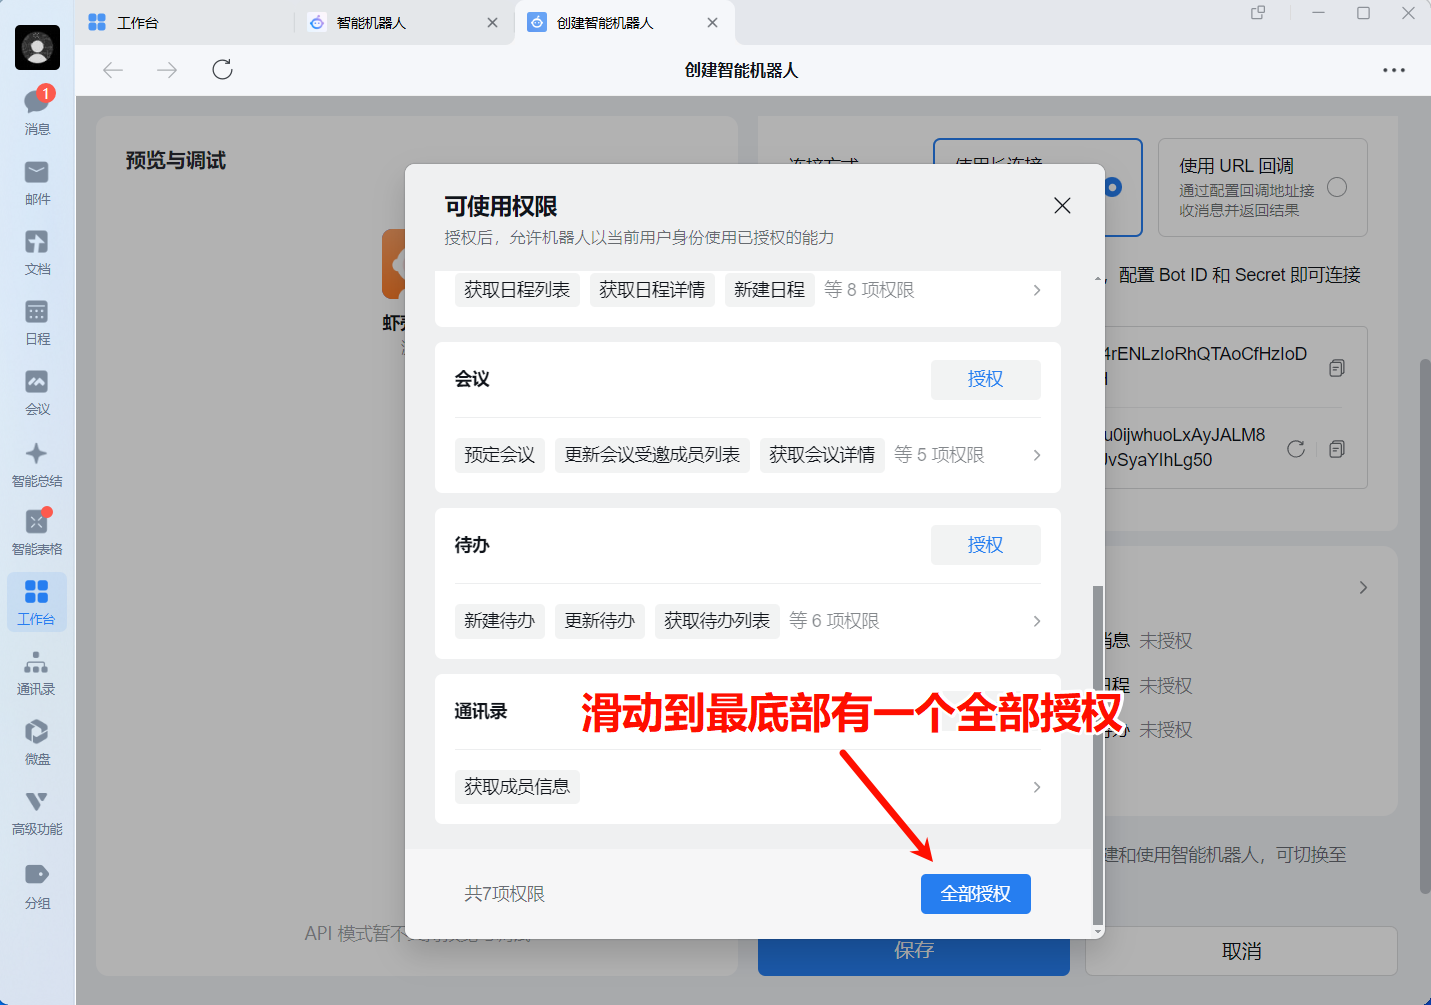Select 使用 URL 回调 radio option
The height and width of the screenshot is (1005, 1431).
point(1337,187)
